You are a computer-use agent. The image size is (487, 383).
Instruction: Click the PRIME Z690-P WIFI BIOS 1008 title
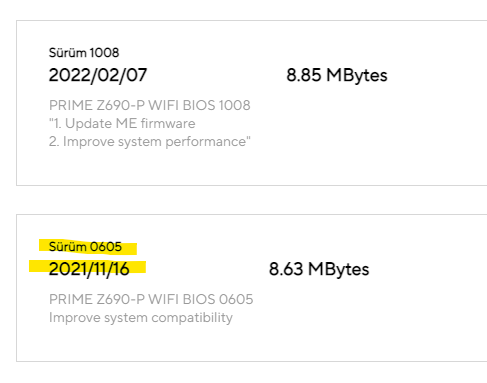point(150,105)
